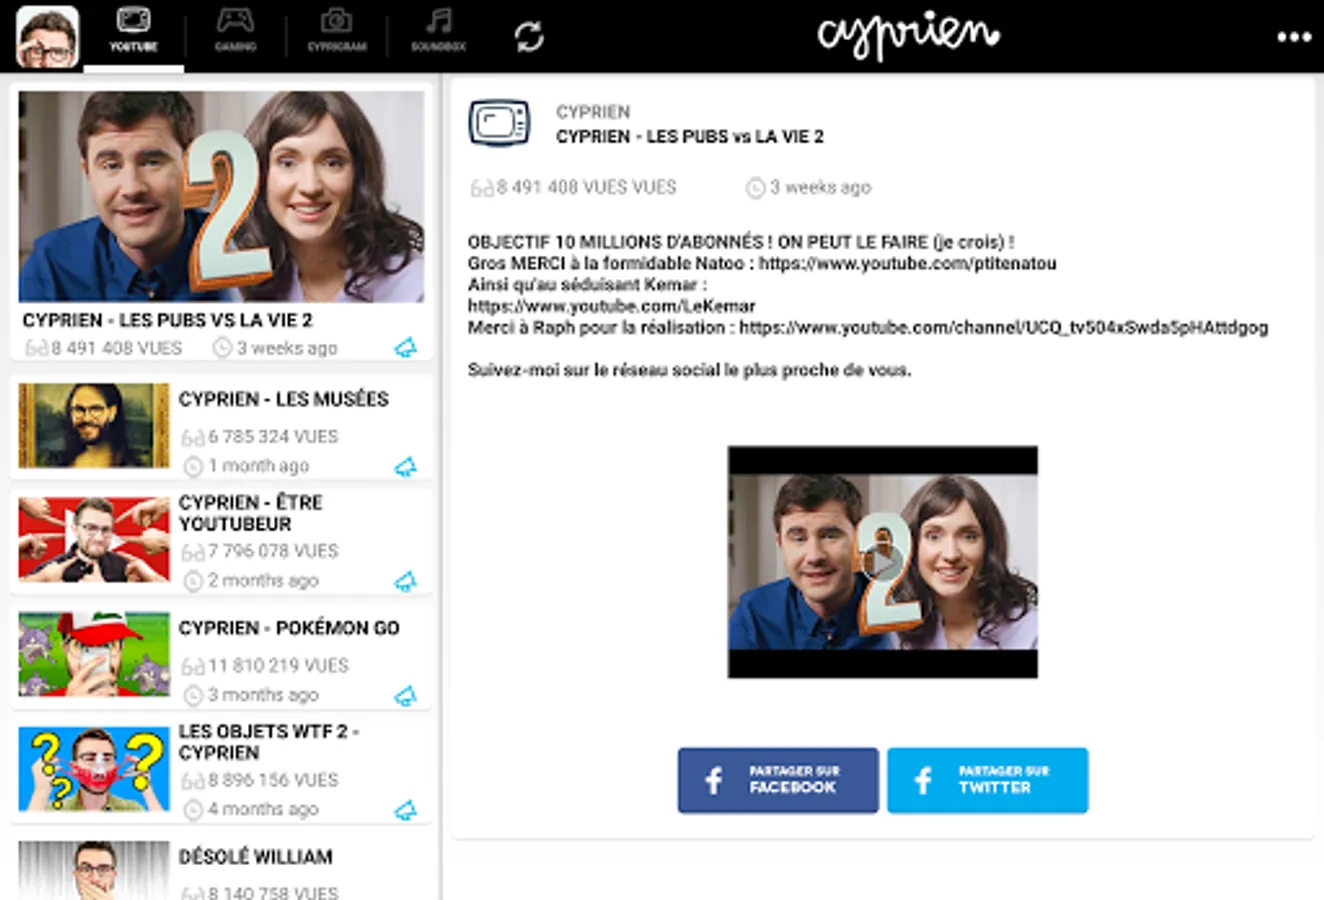Share Les Pubs vs La Vie 2 via megaphone icon
The image size is (1324, 900).
[405, 348]
